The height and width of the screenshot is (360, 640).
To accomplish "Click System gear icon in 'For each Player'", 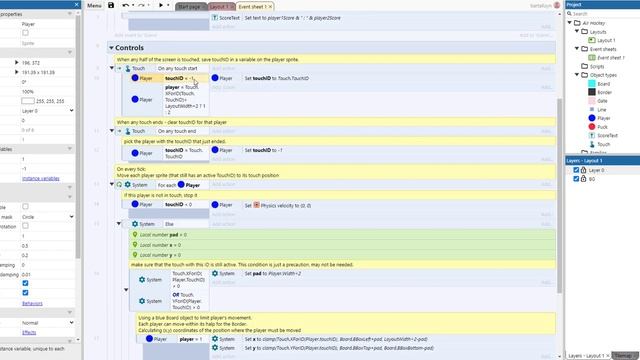I will [x=128, y=184].
